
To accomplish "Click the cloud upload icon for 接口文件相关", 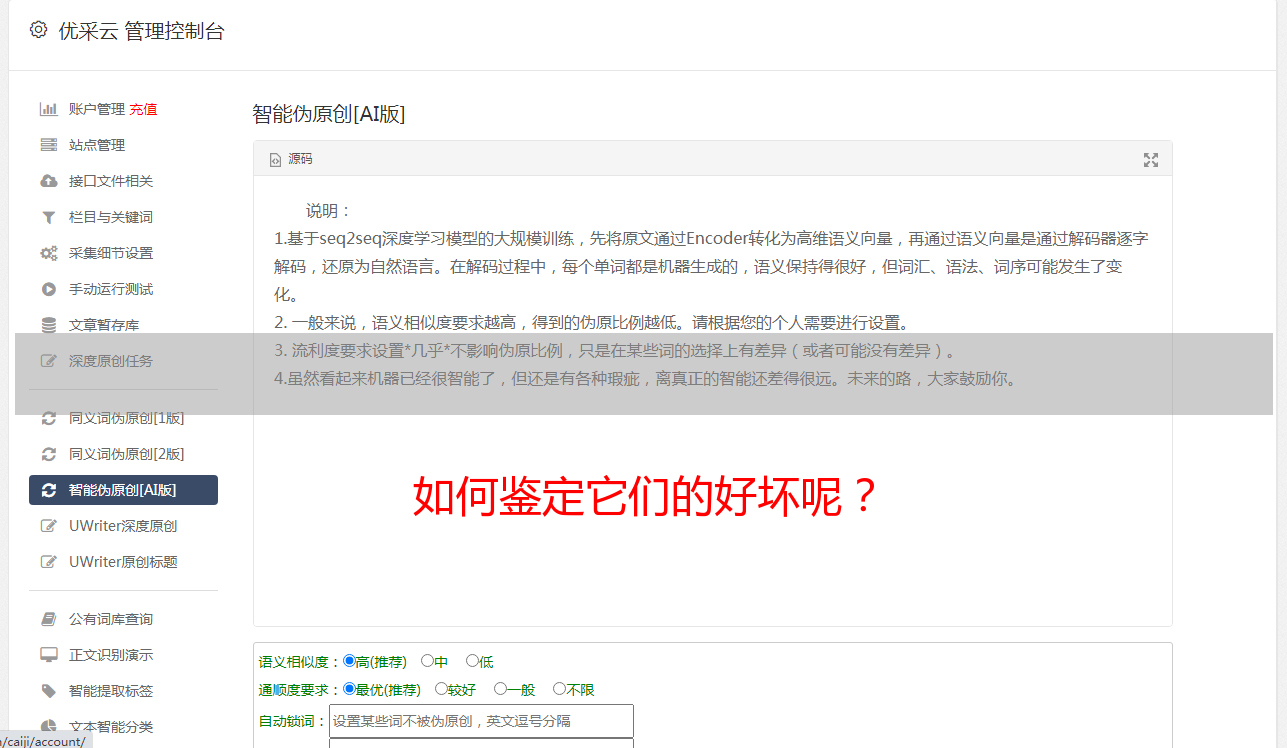I will pos(48,181).
